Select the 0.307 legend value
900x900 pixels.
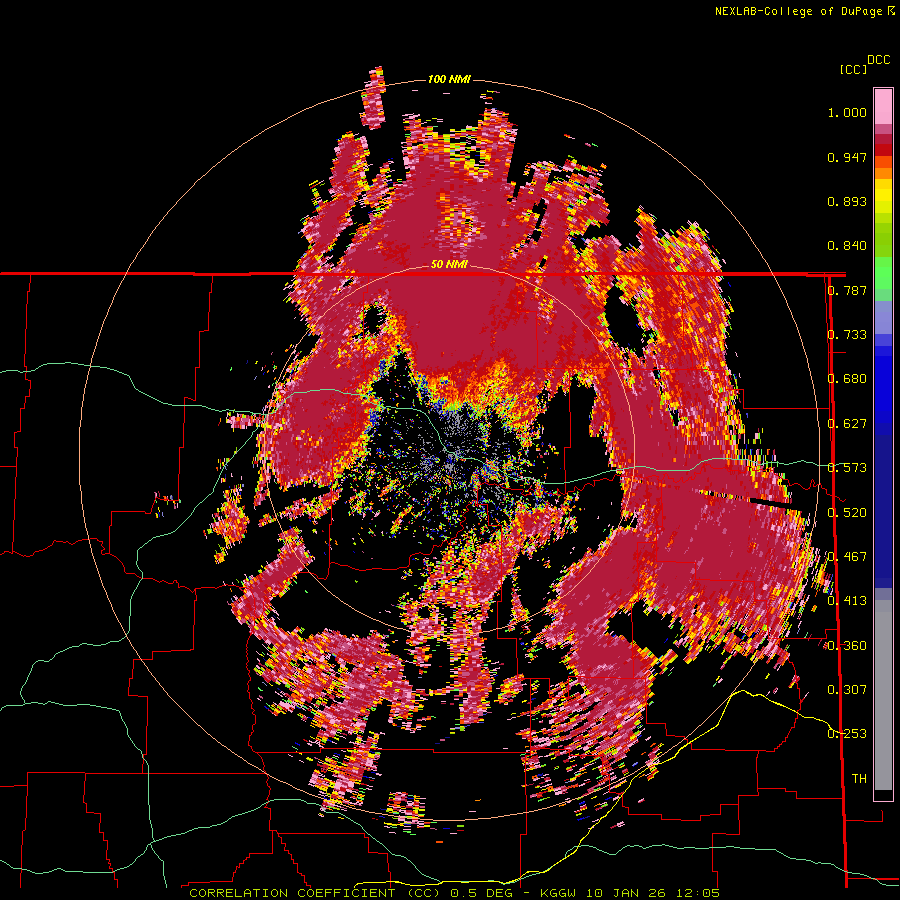[x=847, y=690]
